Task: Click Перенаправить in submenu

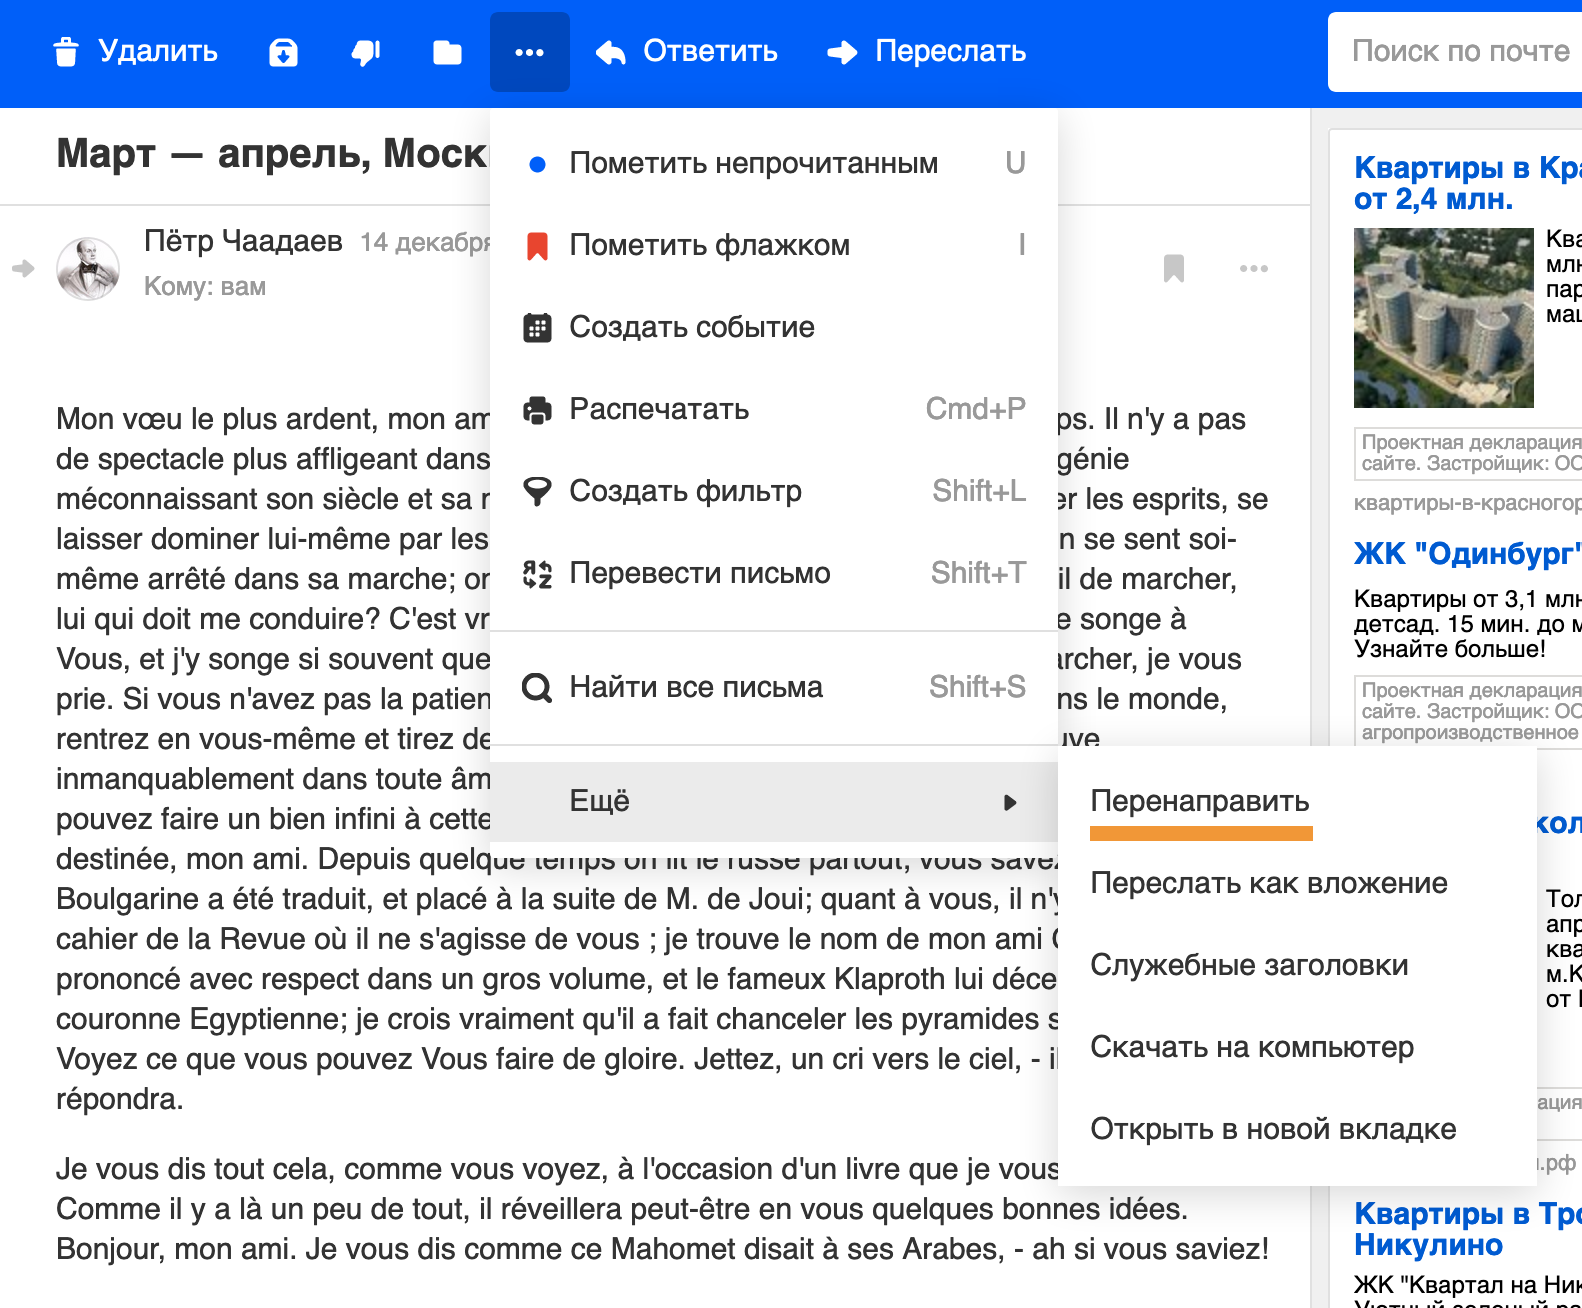Action: pyautogui.click(x=1297, y=801)
